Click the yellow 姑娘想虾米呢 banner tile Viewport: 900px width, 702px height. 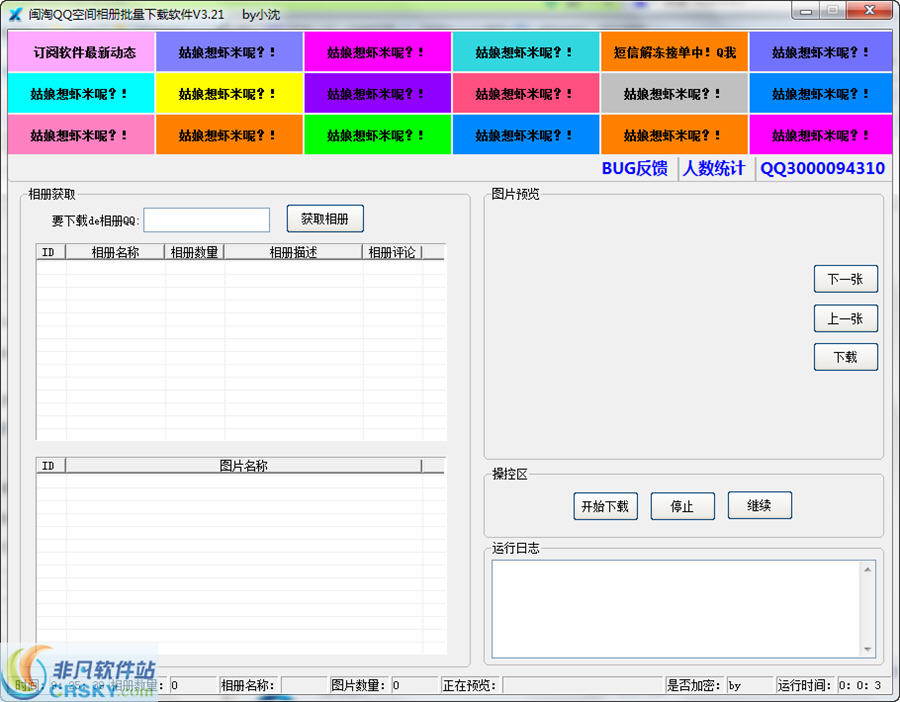(x=229, y=93)
